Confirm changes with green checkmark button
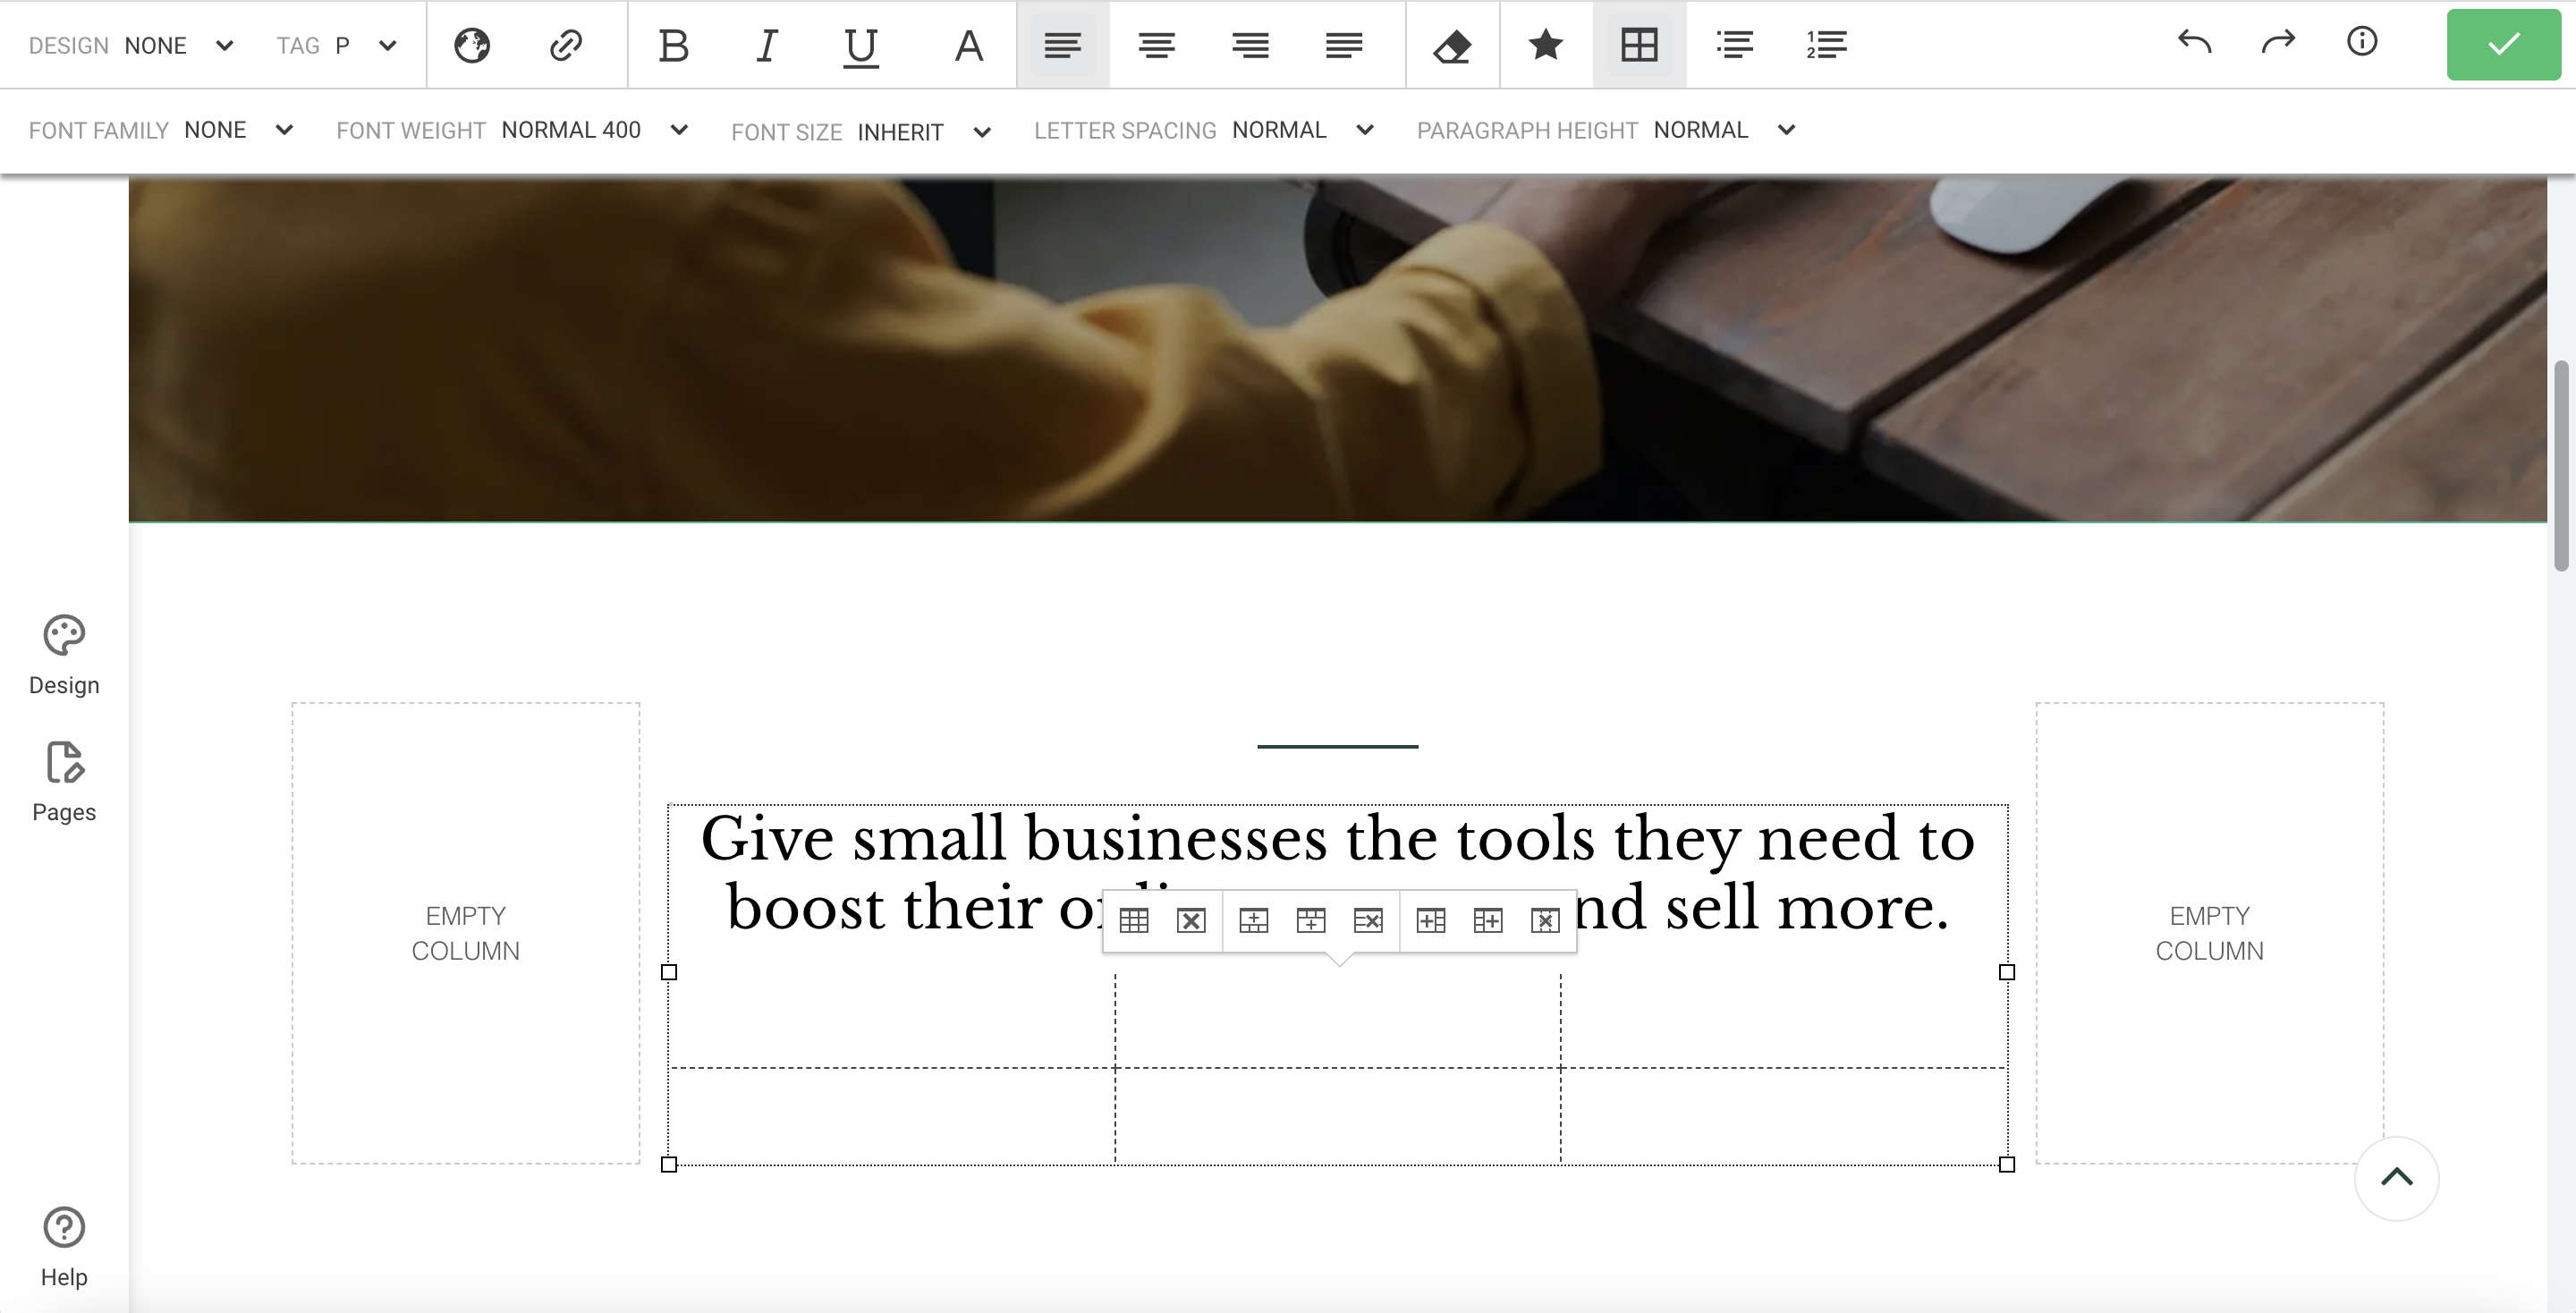The width and height of the screenshot is (2576, 1313). (x=2504, y=45)
